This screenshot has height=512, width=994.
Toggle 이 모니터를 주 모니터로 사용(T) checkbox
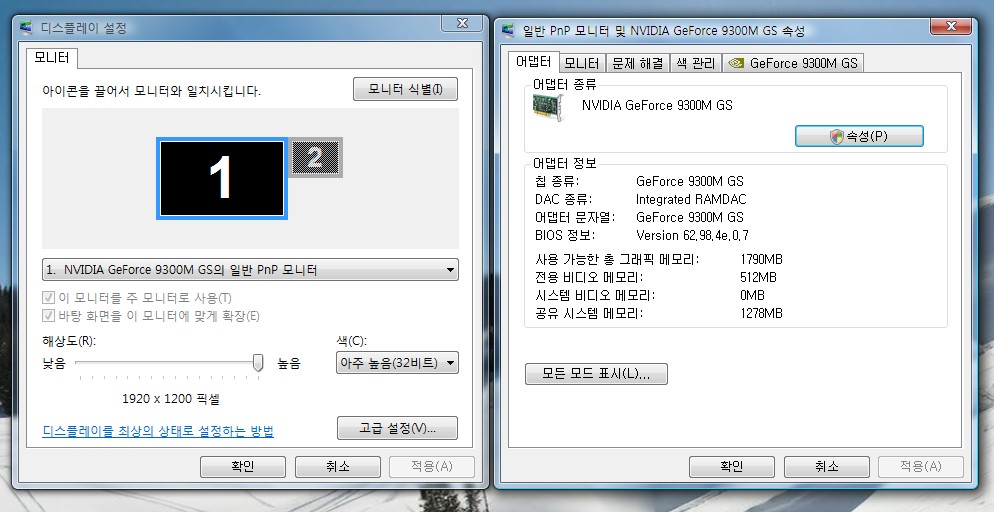click(x=48, y=297)
